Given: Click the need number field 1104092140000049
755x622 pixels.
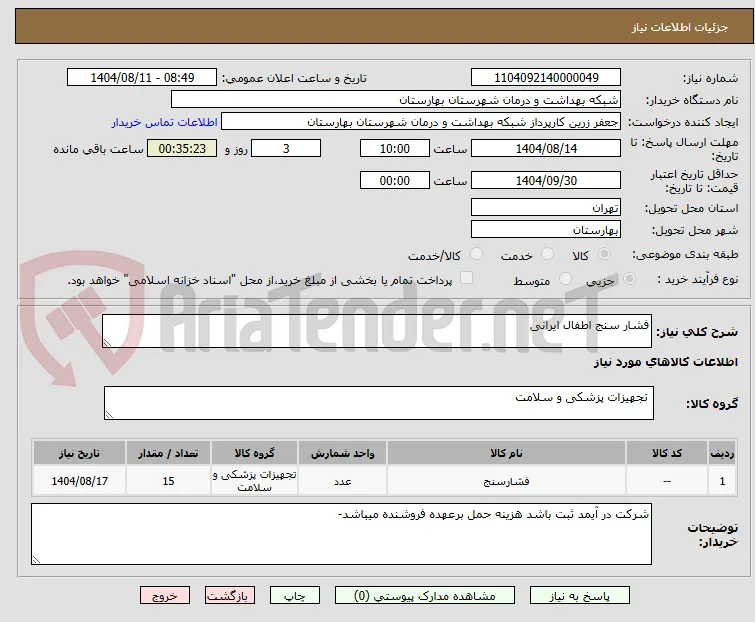Looking at the screenshot, I should click(546, 78).
